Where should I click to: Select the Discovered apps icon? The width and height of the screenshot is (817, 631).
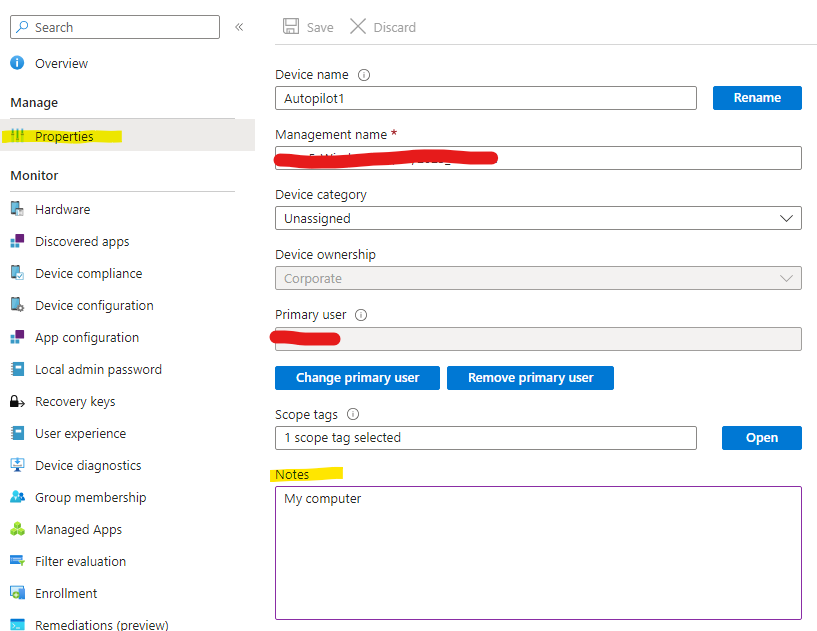pyautogui.click(x=20, y=241)
